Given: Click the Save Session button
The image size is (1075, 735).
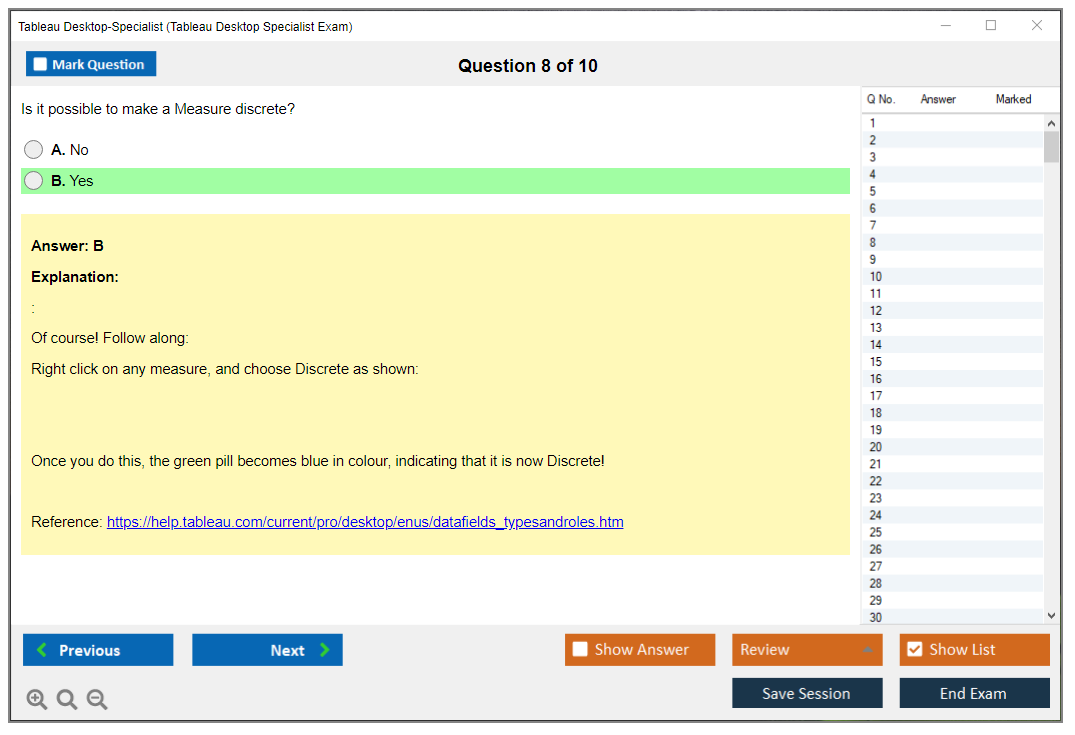Looking at the screenshot, I should click(x=806, y=693).
